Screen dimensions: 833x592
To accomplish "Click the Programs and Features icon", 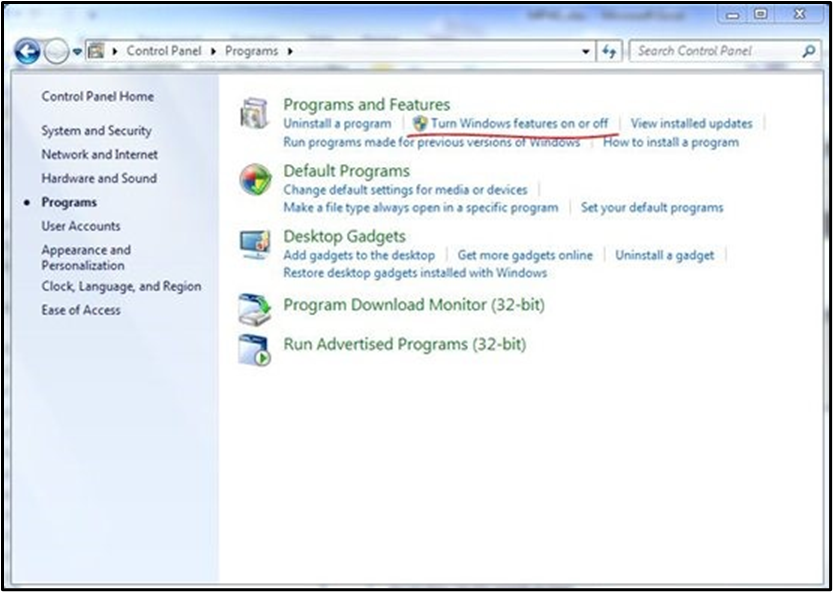I will pos(254,114).
